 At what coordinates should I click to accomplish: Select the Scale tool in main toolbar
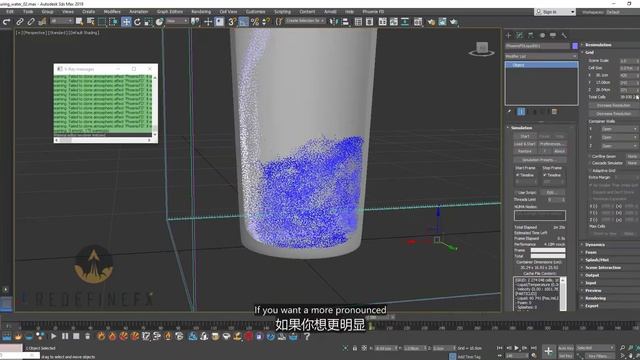coord(148,22)
